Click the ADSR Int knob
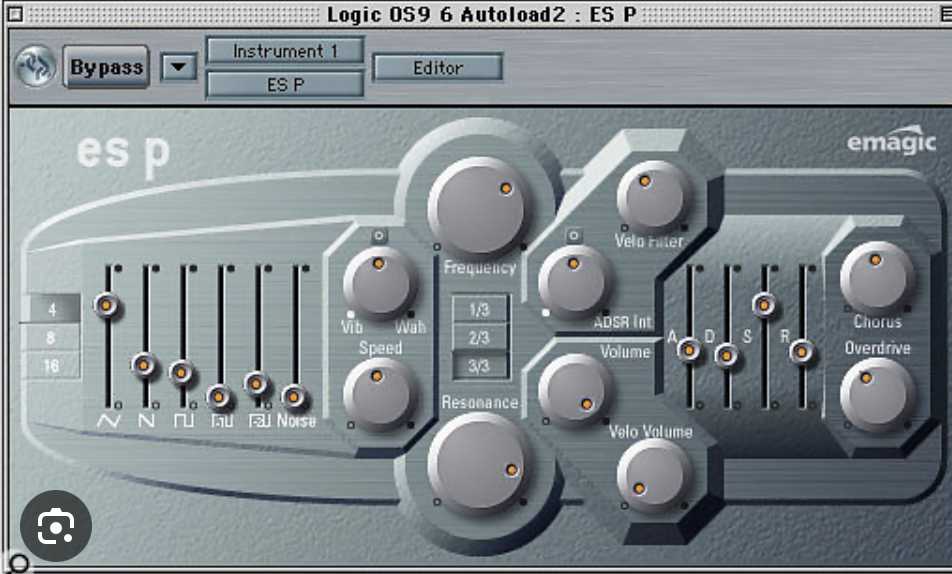This screenshot has width=952, height=574. [x=575, y=282]
